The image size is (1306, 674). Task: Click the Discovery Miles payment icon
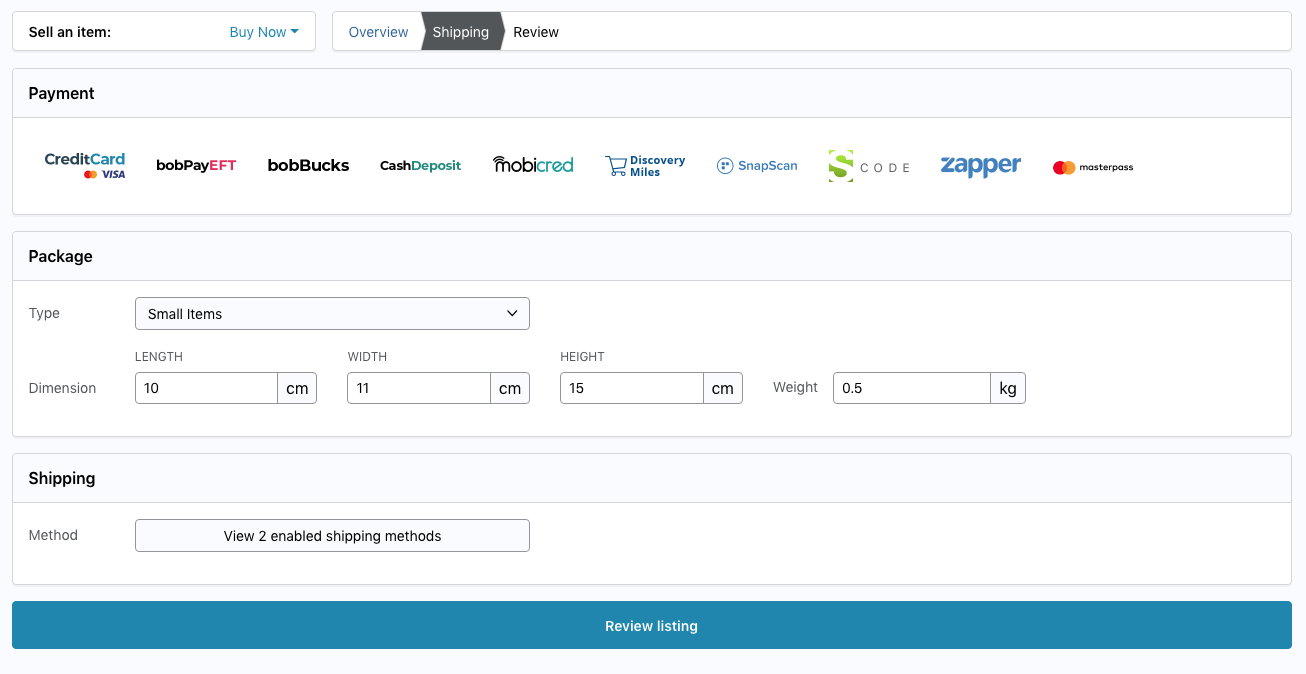[645, 165]
